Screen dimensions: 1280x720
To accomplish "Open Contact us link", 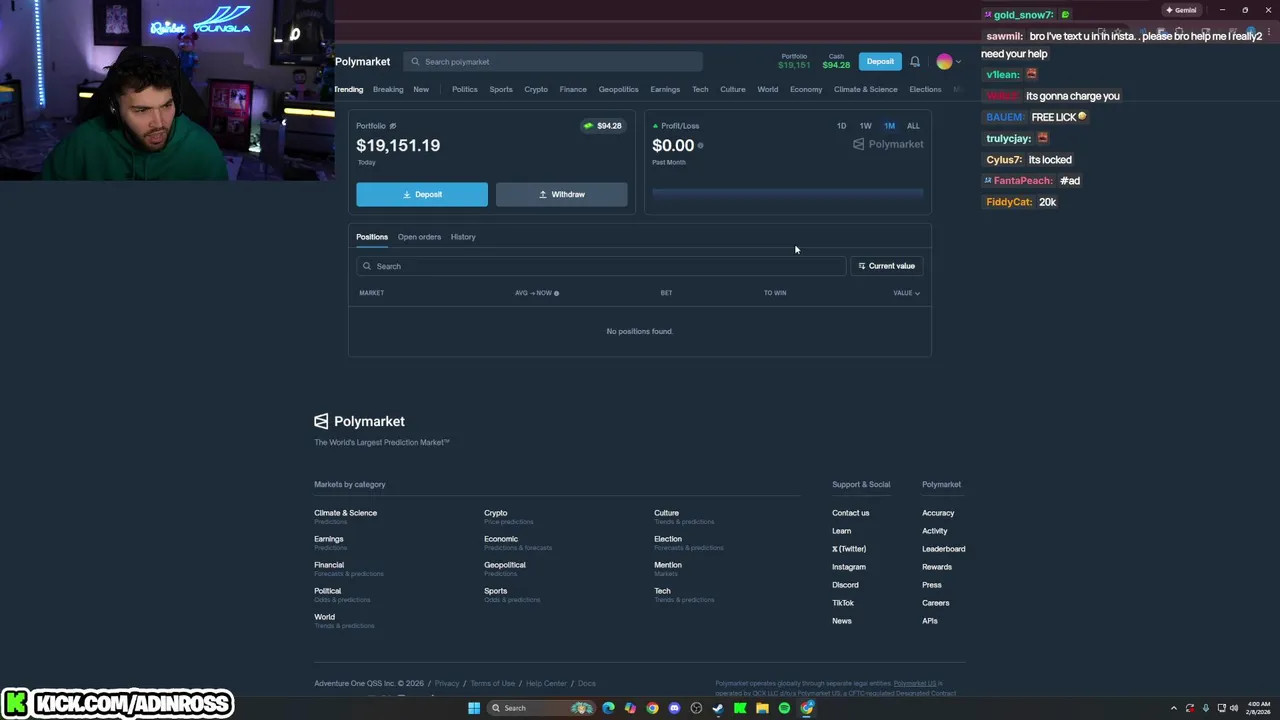I will (x=851, y=513).
